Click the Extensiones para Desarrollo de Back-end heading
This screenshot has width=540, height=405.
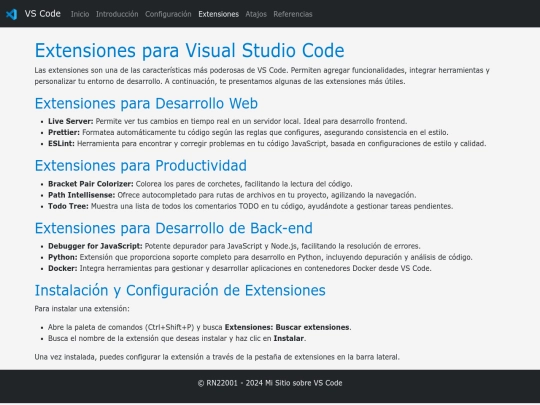[x=174, y=228]
